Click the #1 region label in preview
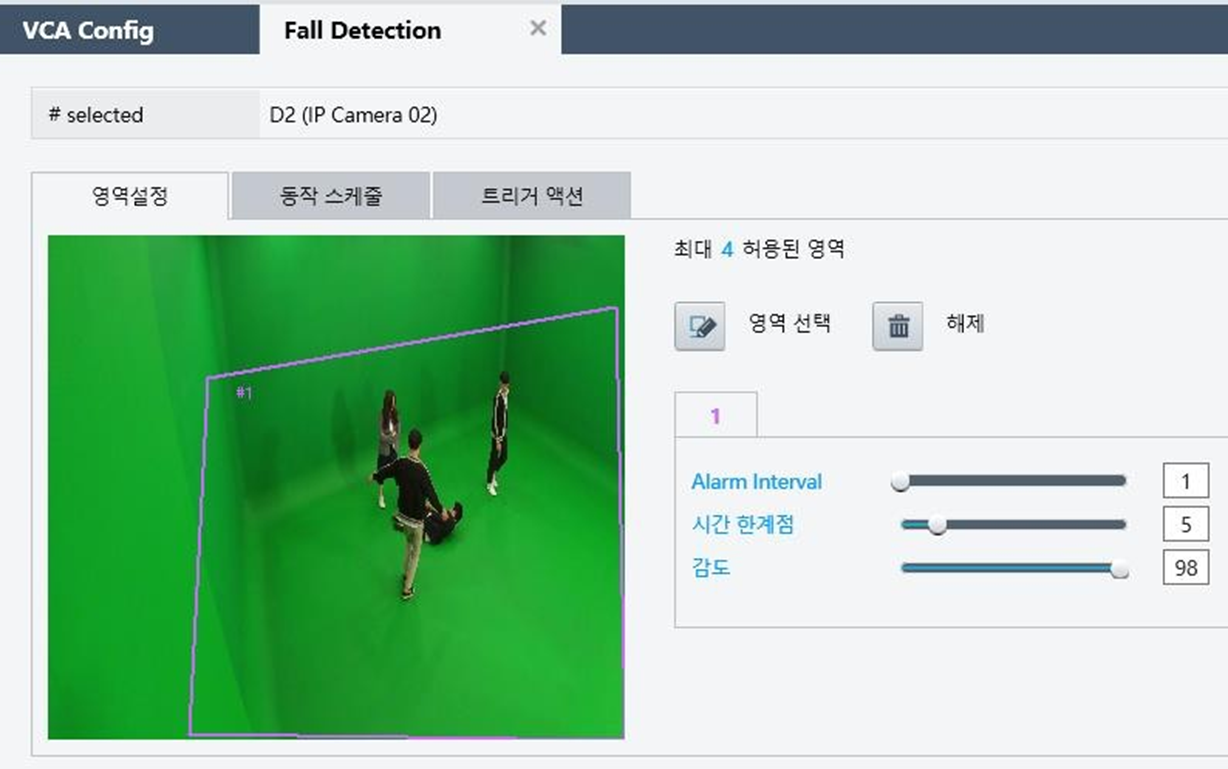Viewport: 1228px width, 769px height. point(244,393)
